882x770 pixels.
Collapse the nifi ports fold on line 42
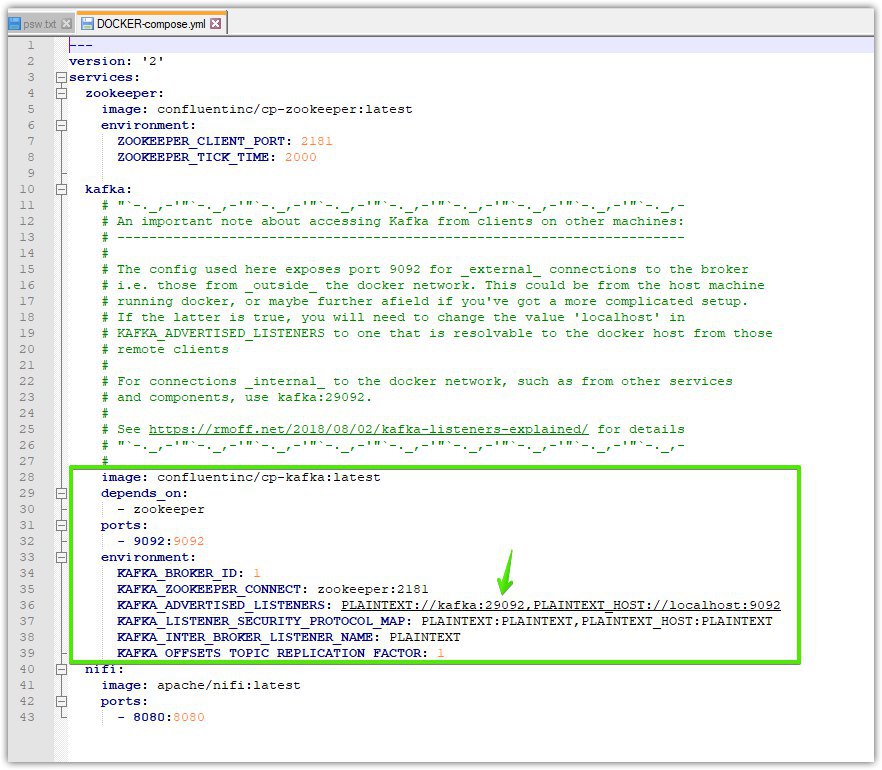point(62,702)
